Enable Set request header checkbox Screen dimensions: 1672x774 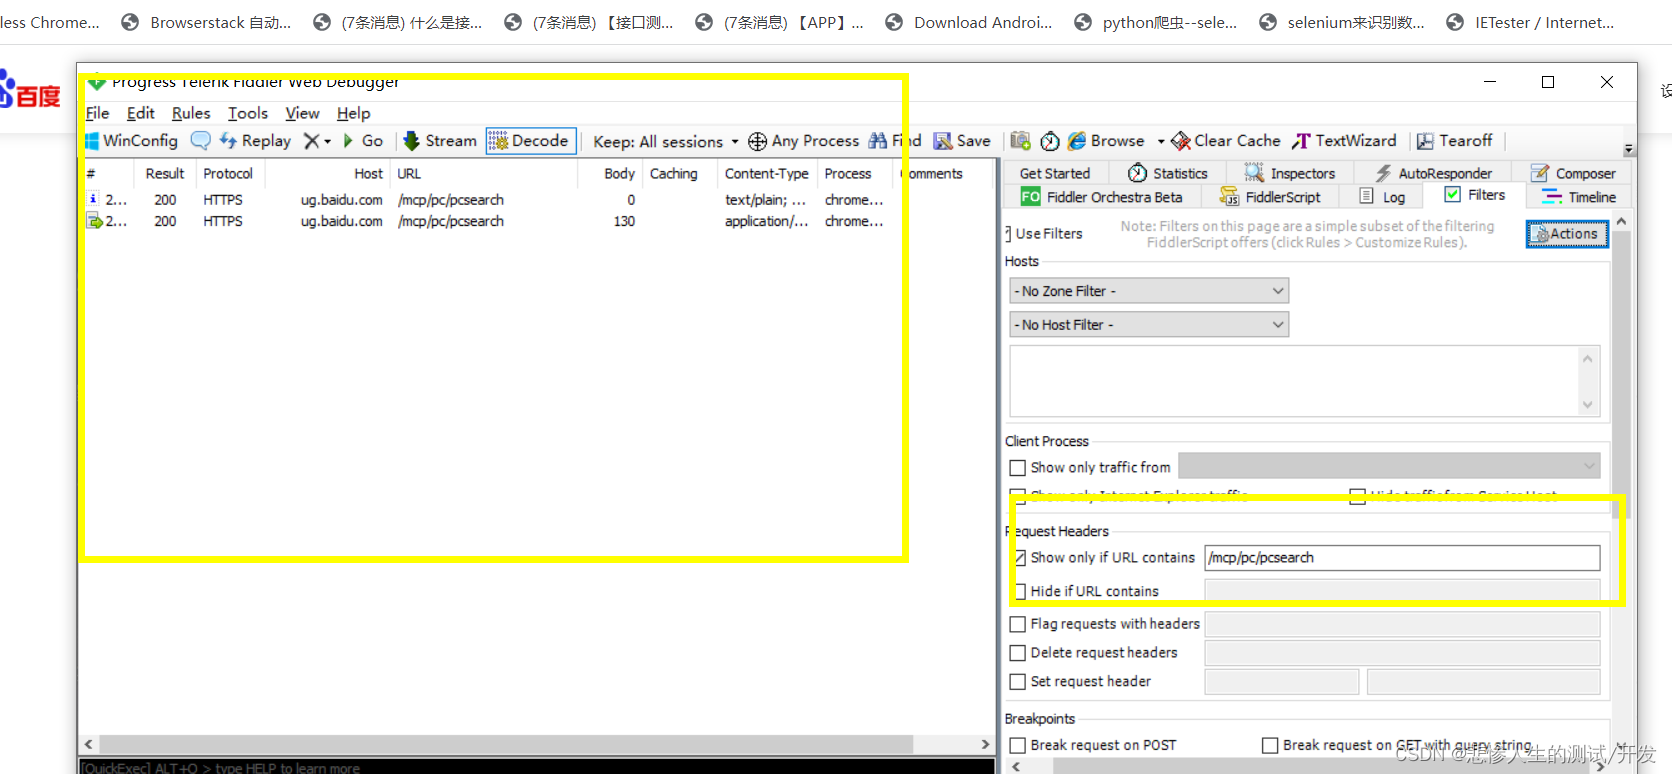pos(1018,682)
